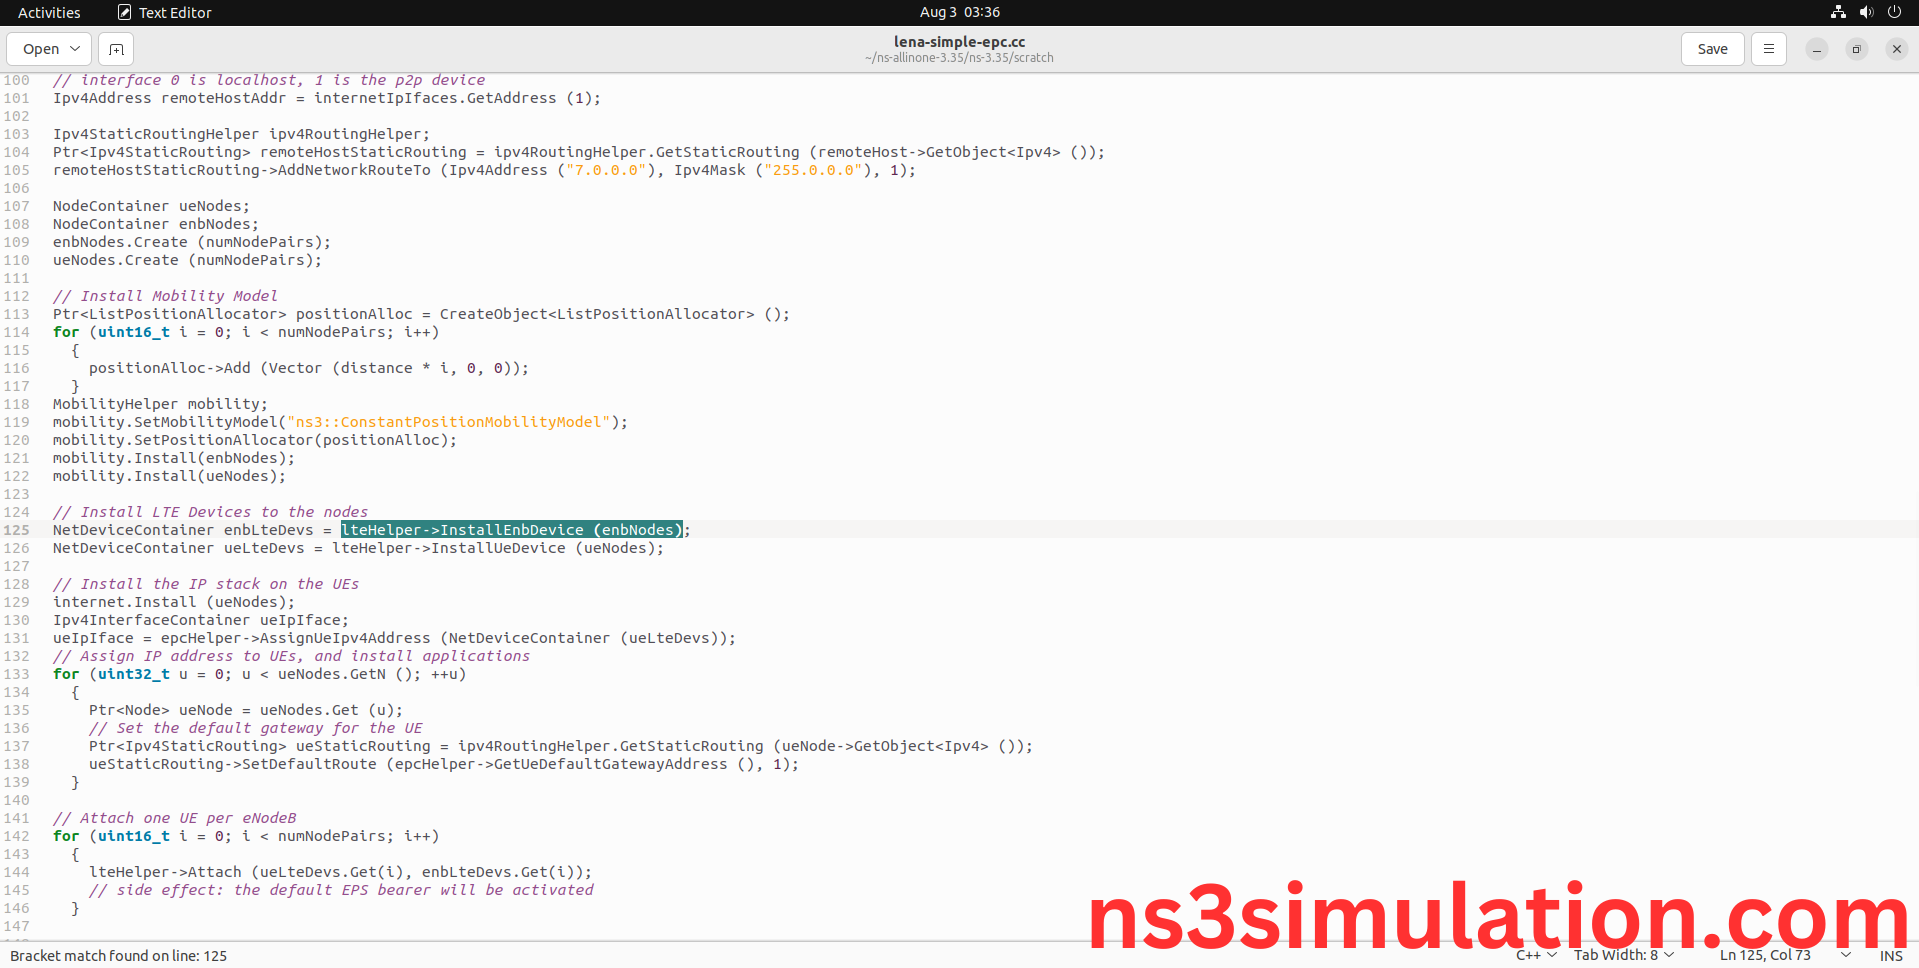Open the Tab Width dropdown

[x=1623, y=955]
